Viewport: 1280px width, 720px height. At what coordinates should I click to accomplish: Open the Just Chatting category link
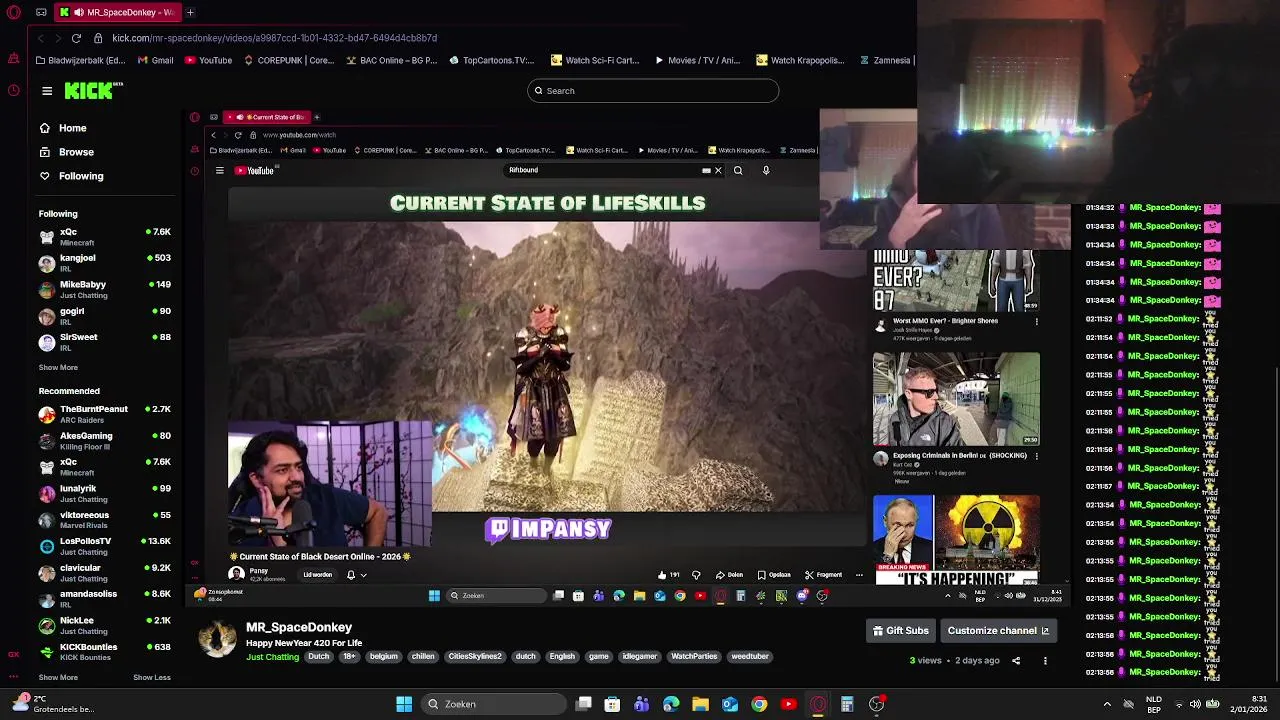click(273, 657)
